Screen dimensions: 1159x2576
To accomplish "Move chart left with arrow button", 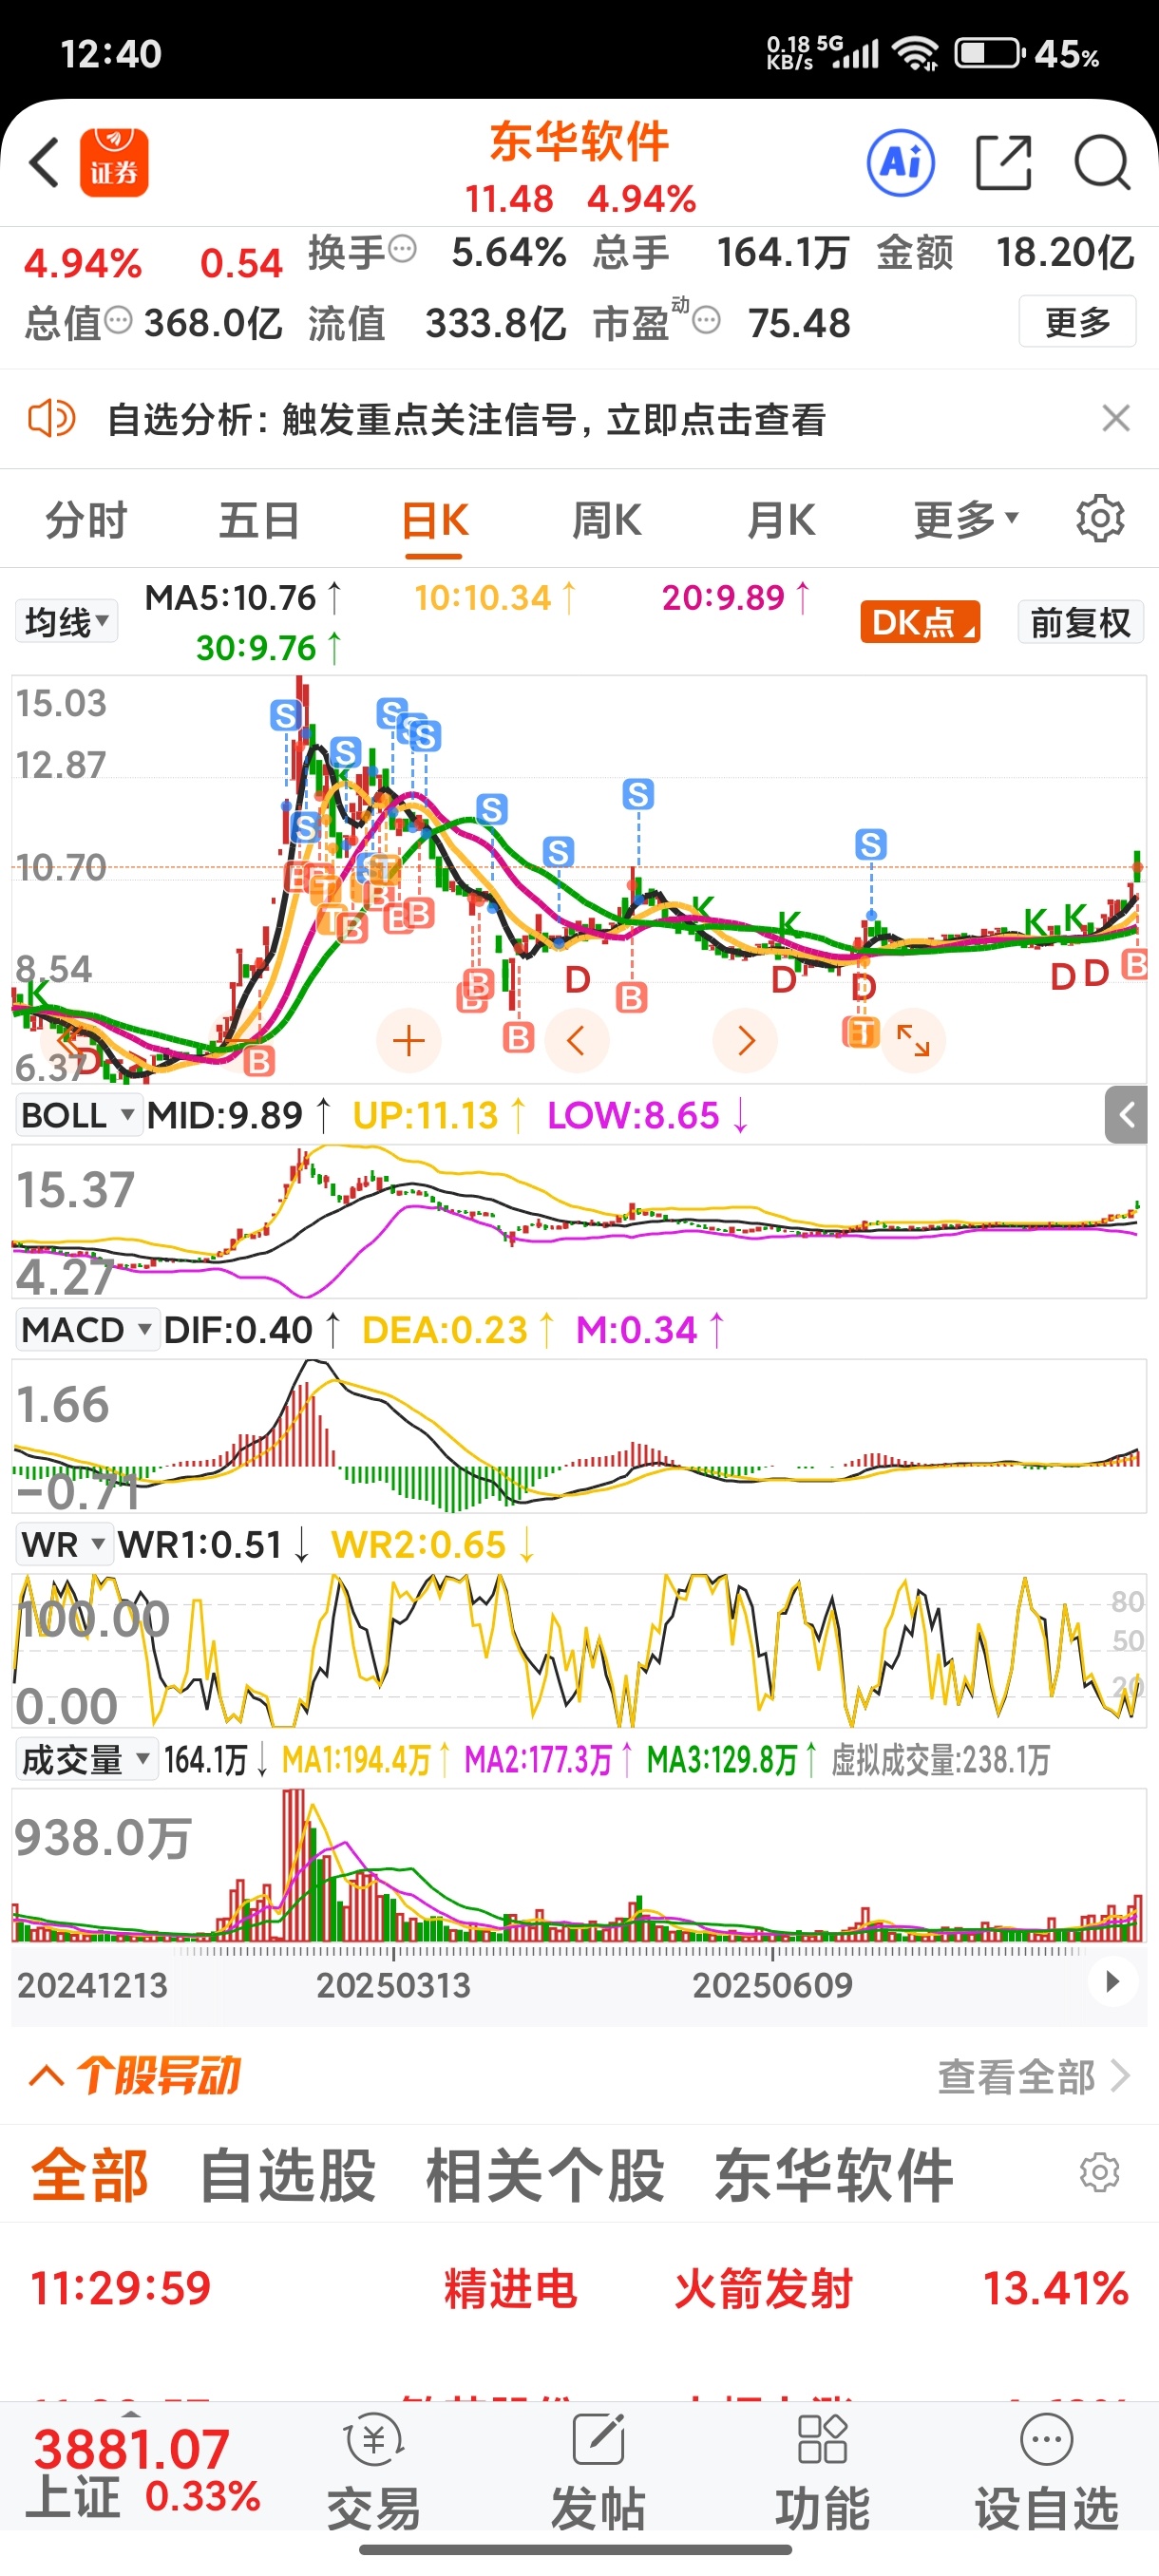I will coord(576,1041).
